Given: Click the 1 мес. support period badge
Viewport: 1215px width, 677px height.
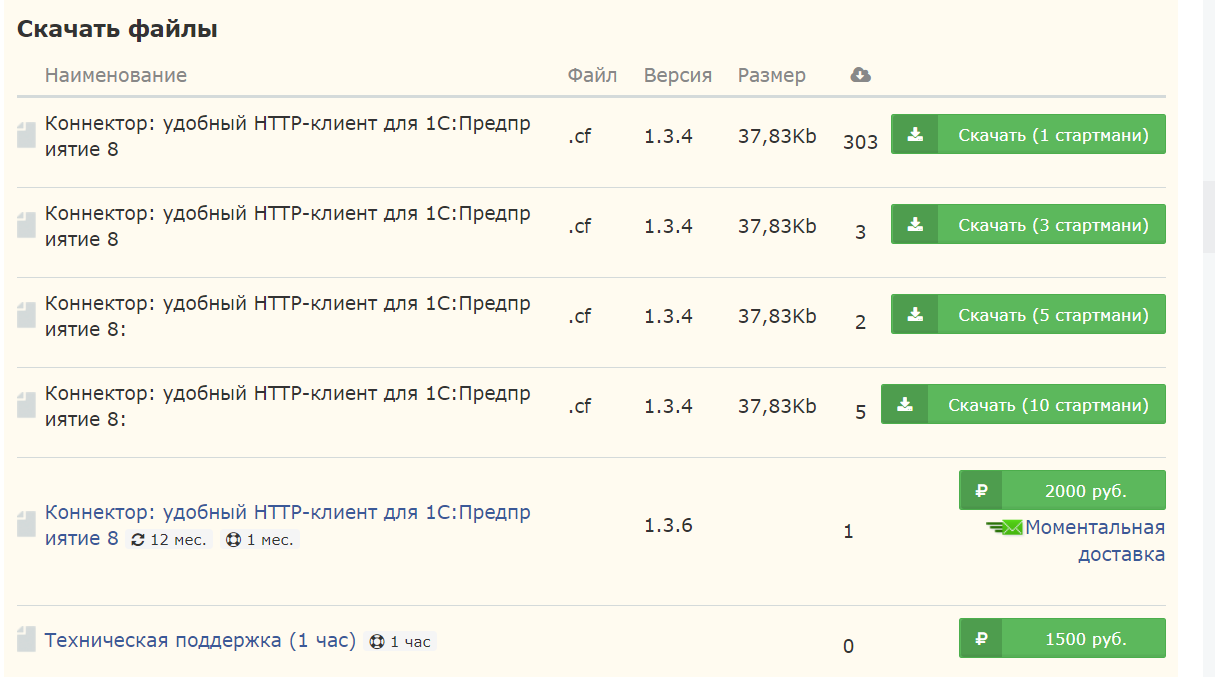Looking at the screenshot, I should tap(260, 540).
